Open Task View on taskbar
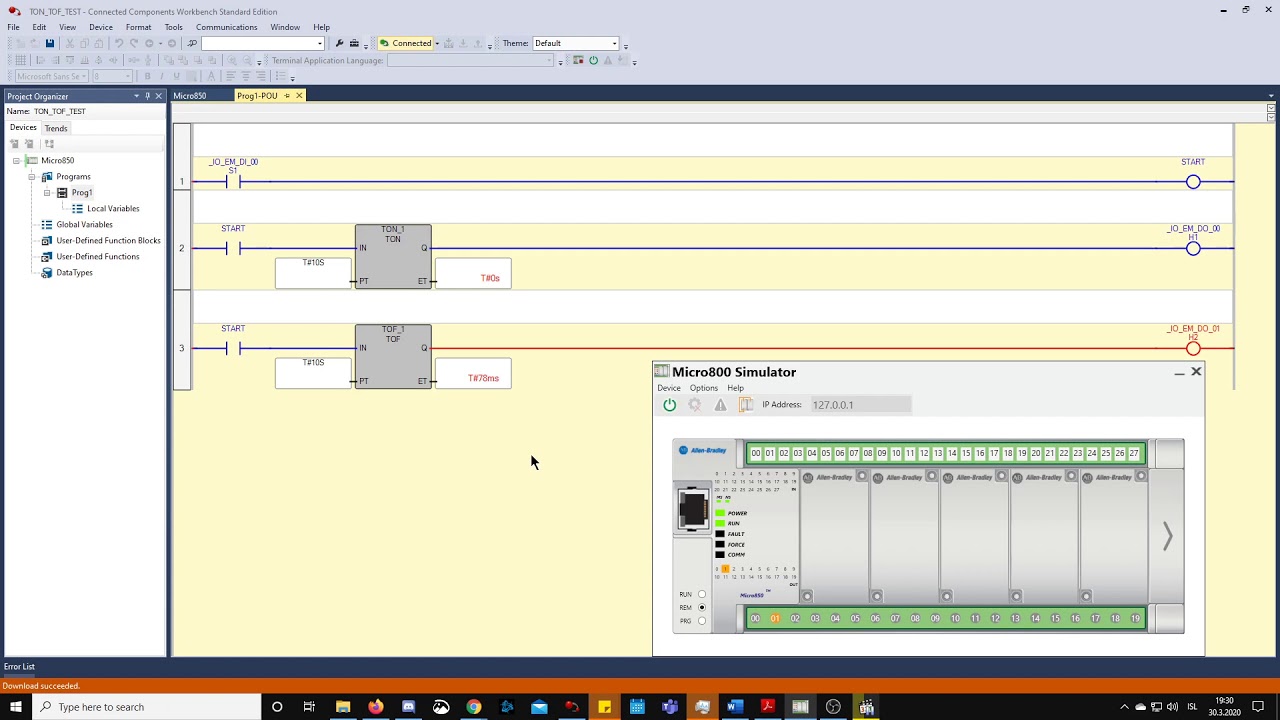The width and height of the screenshot is (1280, 720). [309, 707]
